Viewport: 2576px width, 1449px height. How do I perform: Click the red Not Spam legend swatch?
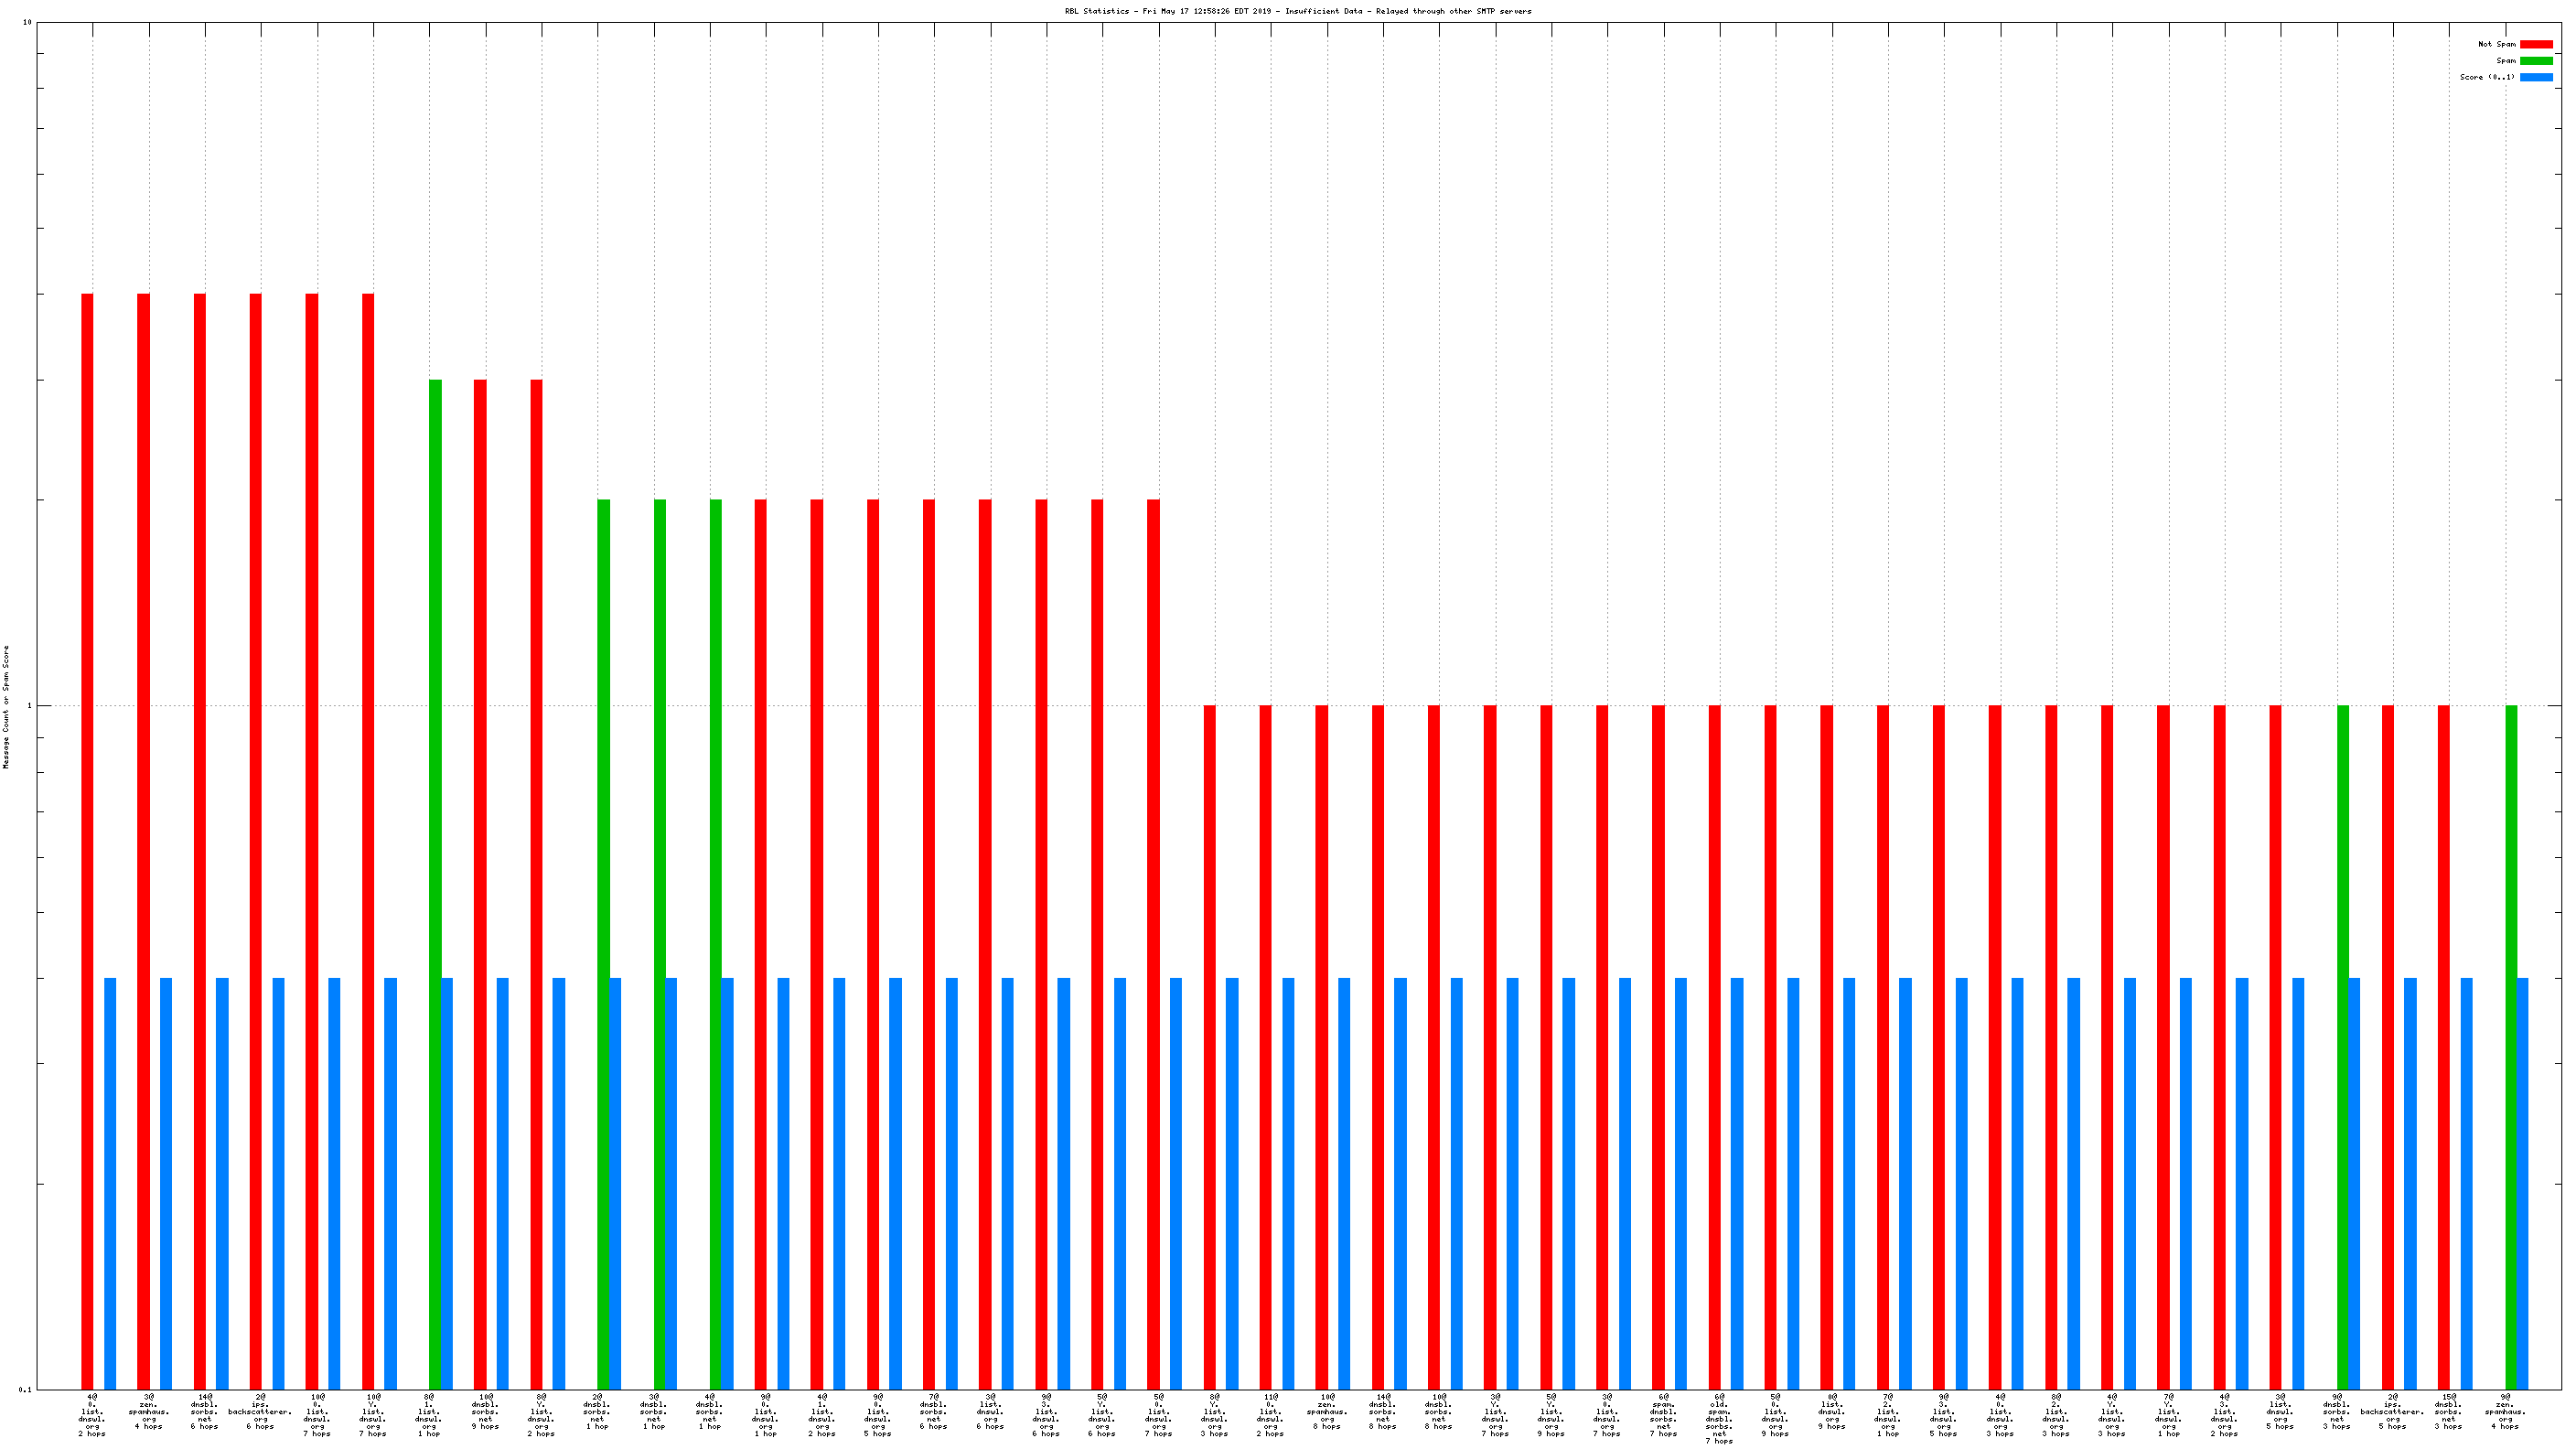click(2535, 44)
